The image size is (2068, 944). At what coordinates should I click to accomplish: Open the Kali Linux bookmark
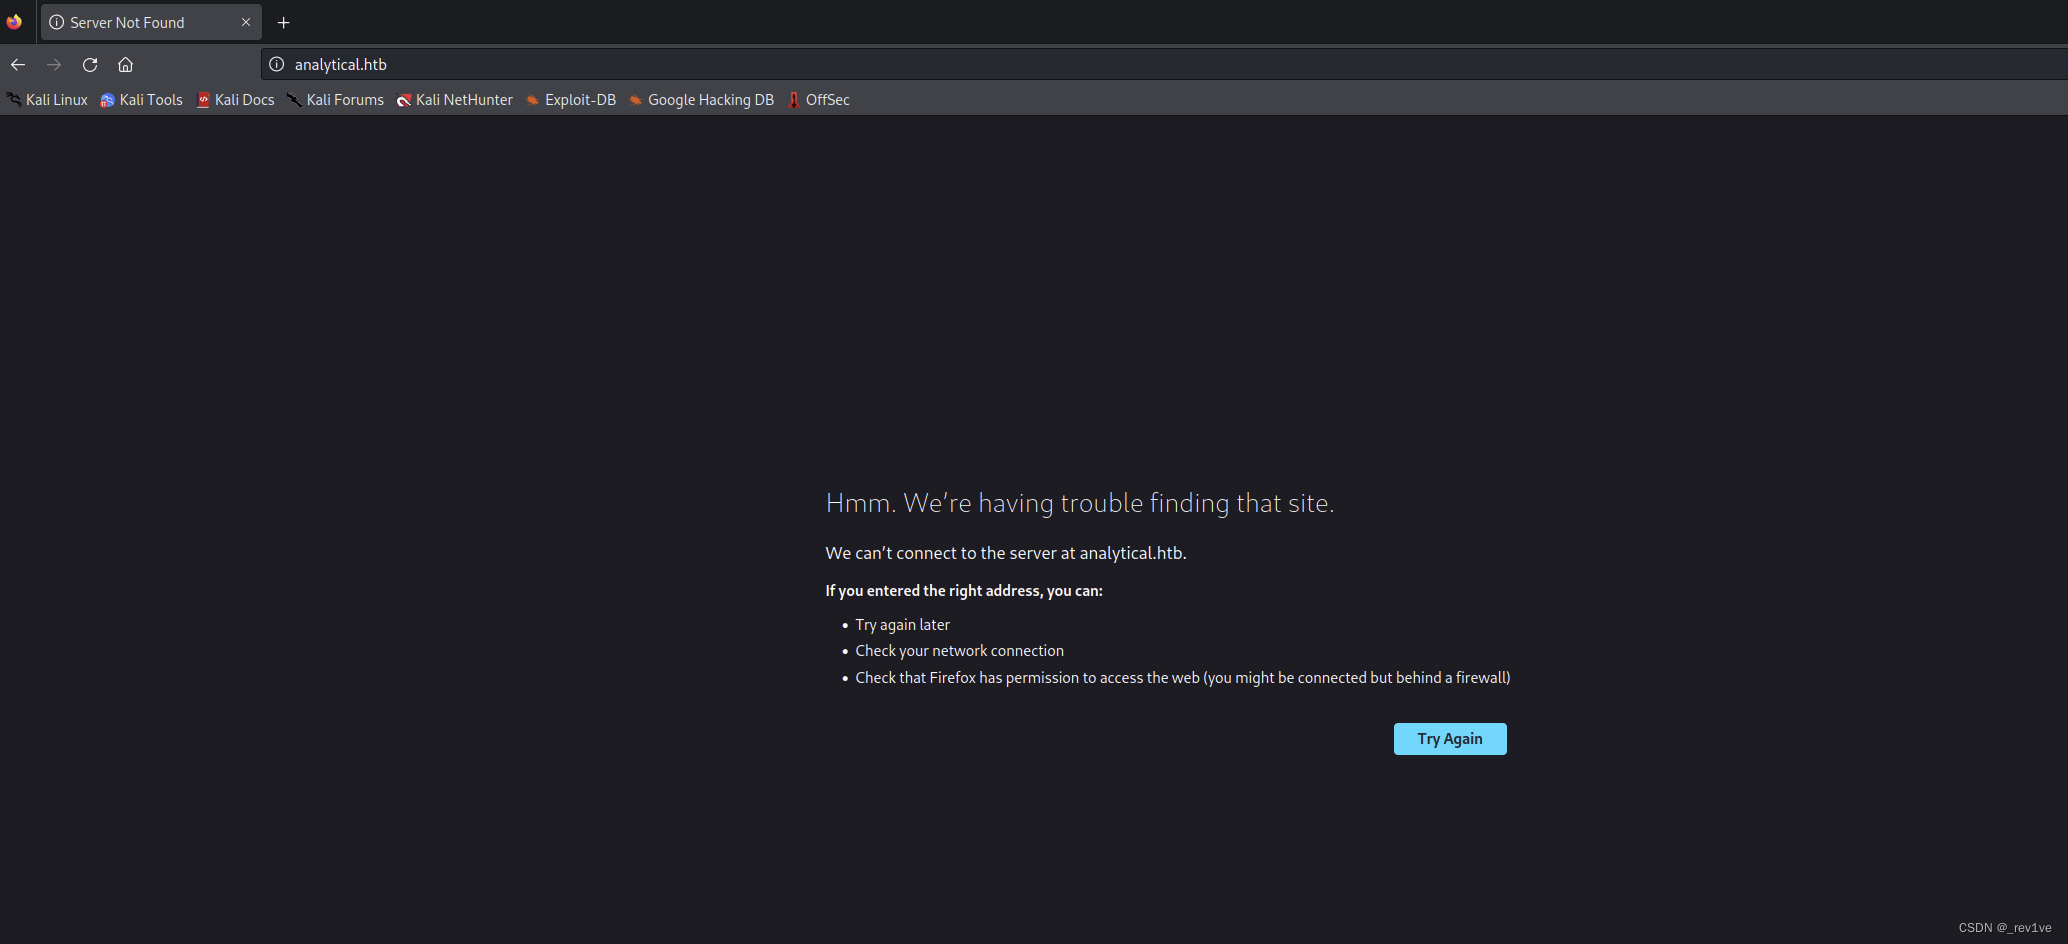click(x=47, y=100)
